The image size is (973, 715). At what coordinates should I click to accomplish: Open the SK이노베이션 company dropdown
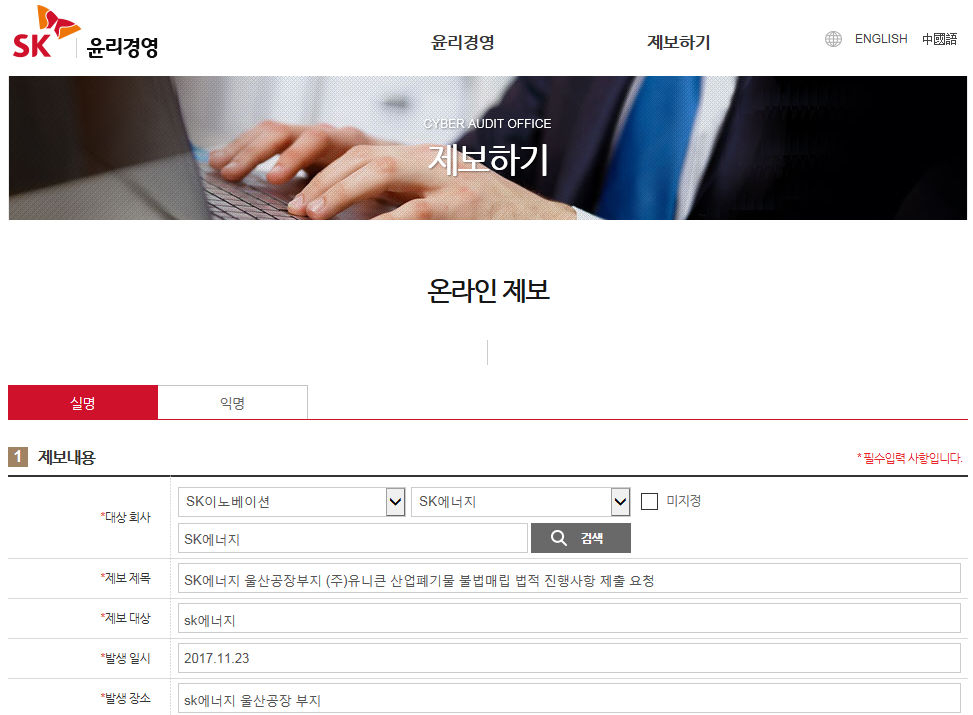pos(291,501)
